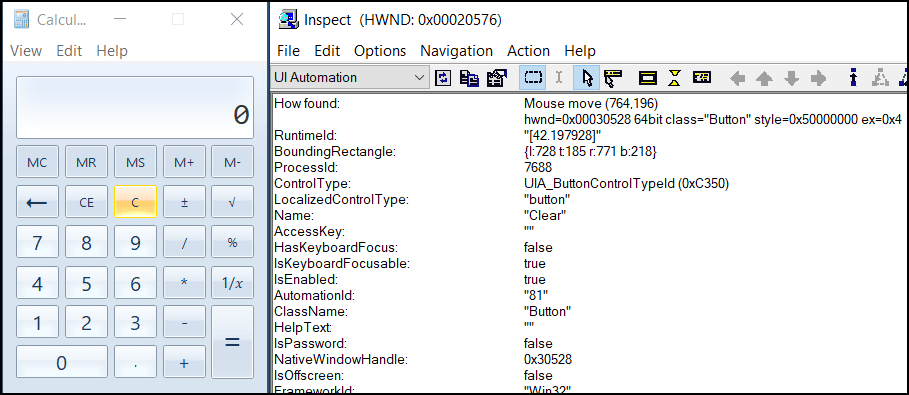Screen dimensions: 909x395
Task: Click the M- button in Calculator
Action: pyautogui.click(x=232, y=162)
